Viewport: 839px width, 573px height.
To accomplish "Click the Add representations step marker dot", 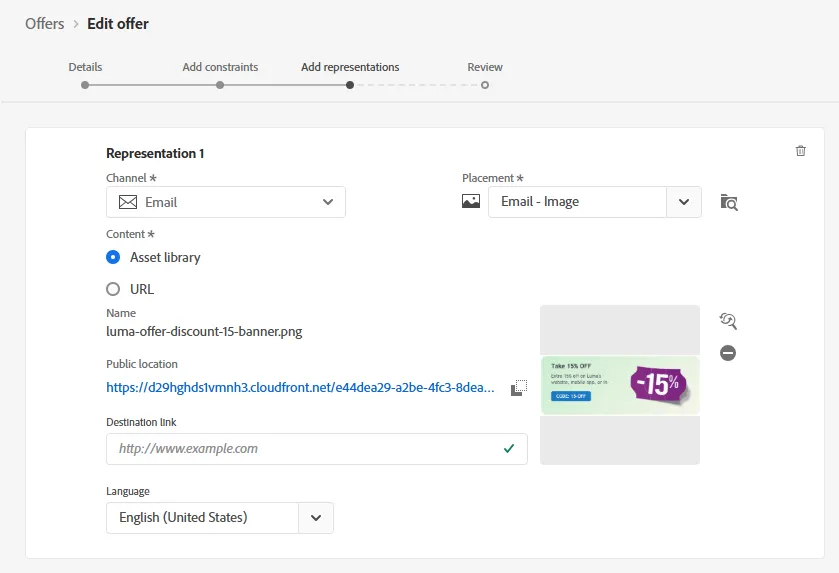I will pos(350,85).
